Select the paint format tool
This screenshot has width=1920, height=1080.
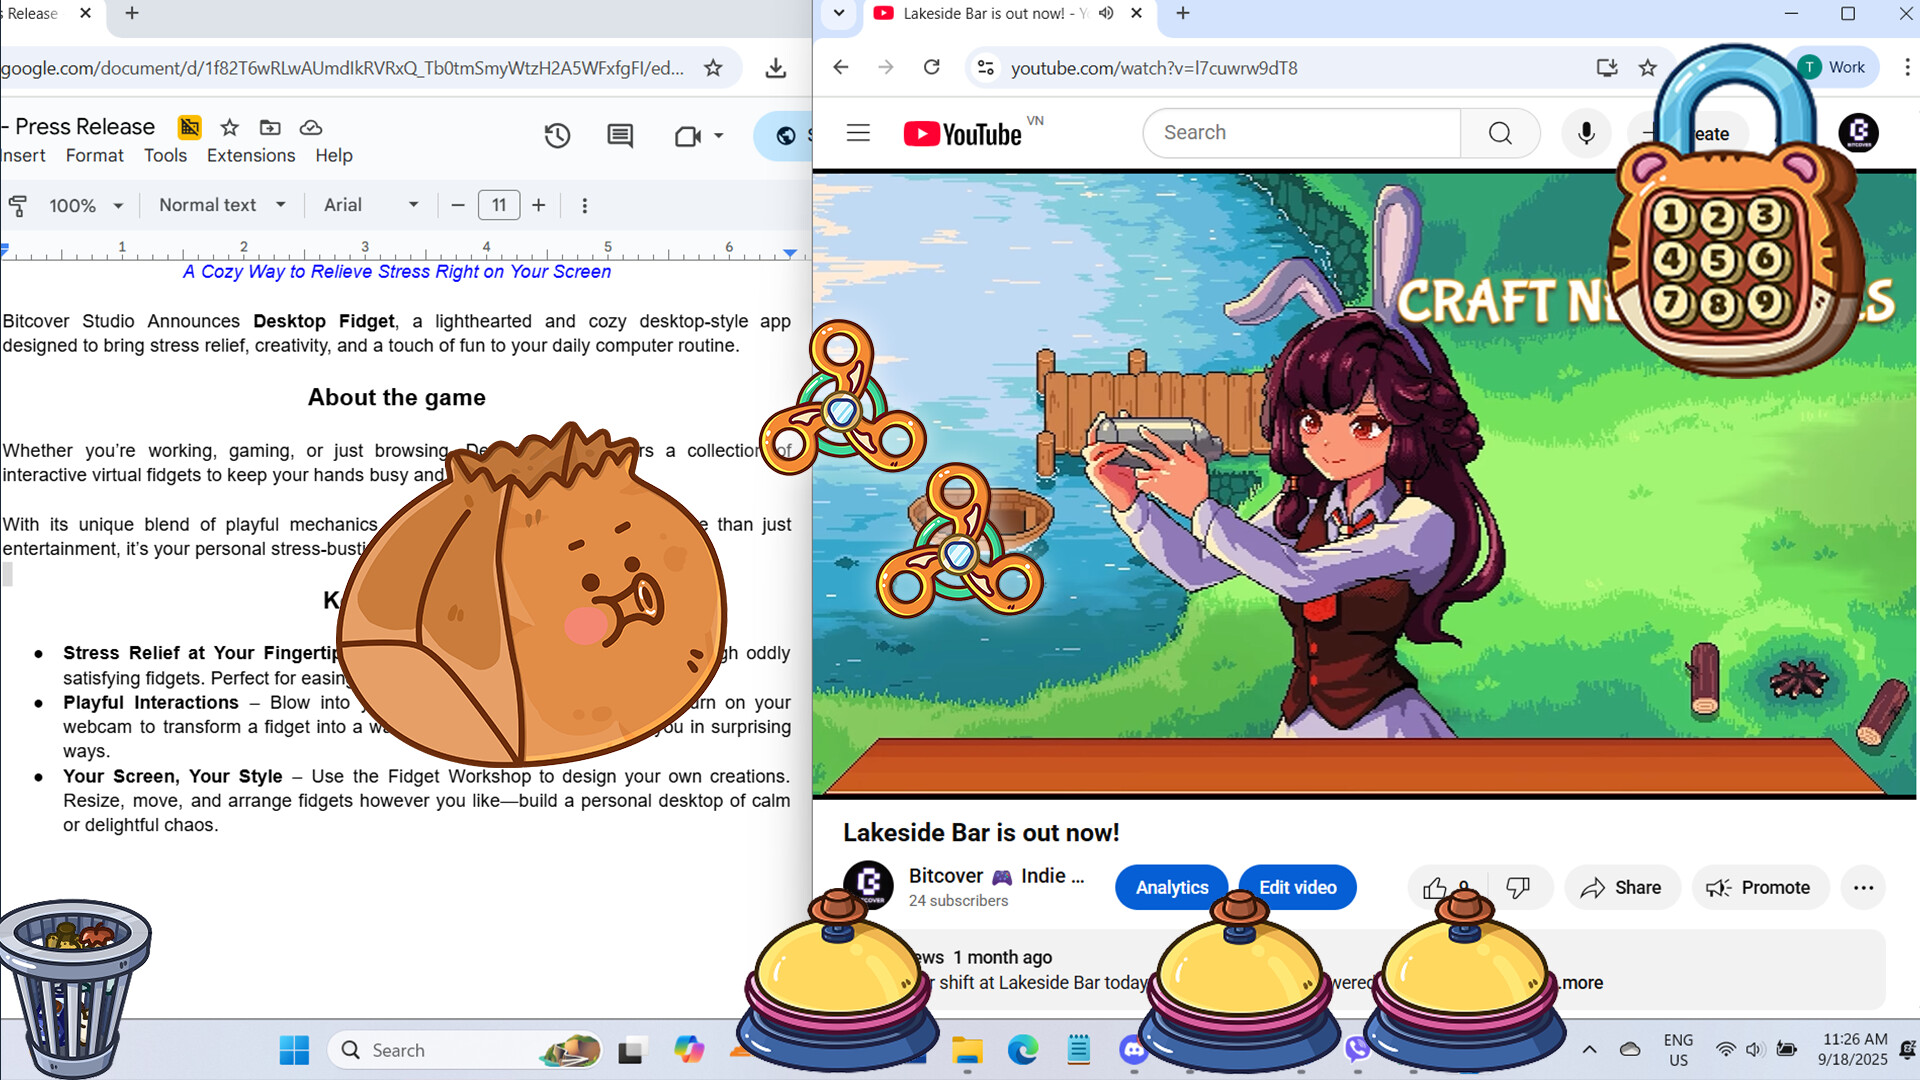[17, 205]
